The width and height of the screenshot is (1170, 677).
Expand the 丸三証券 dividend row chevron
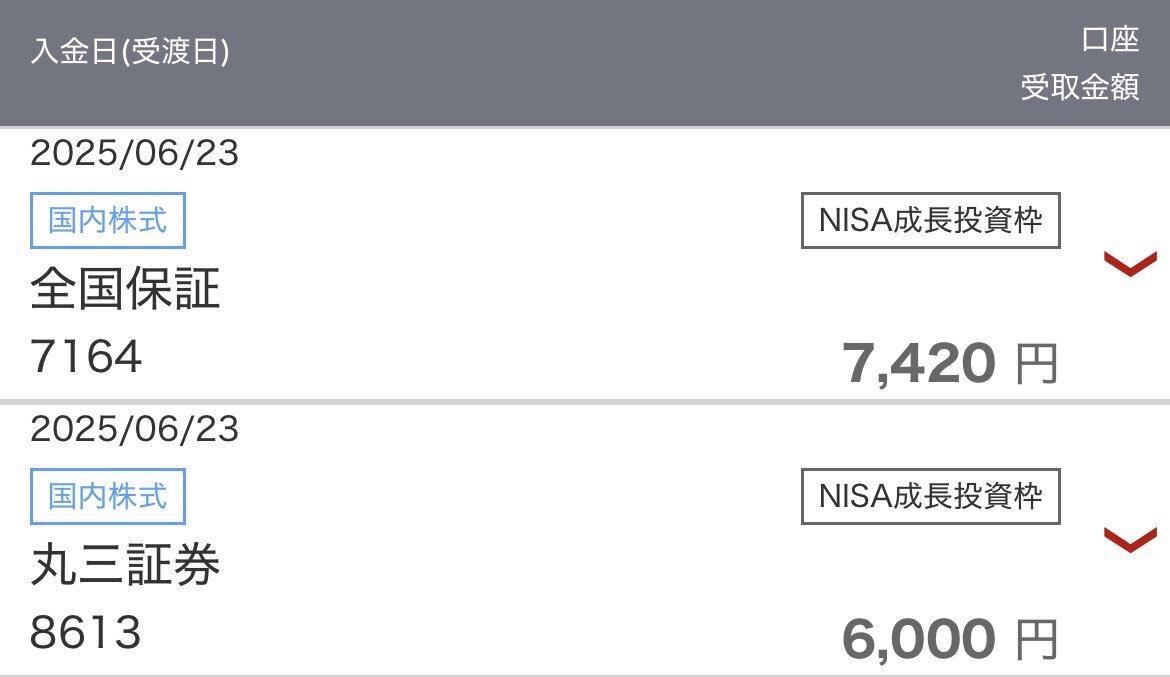pos(1130,540)
